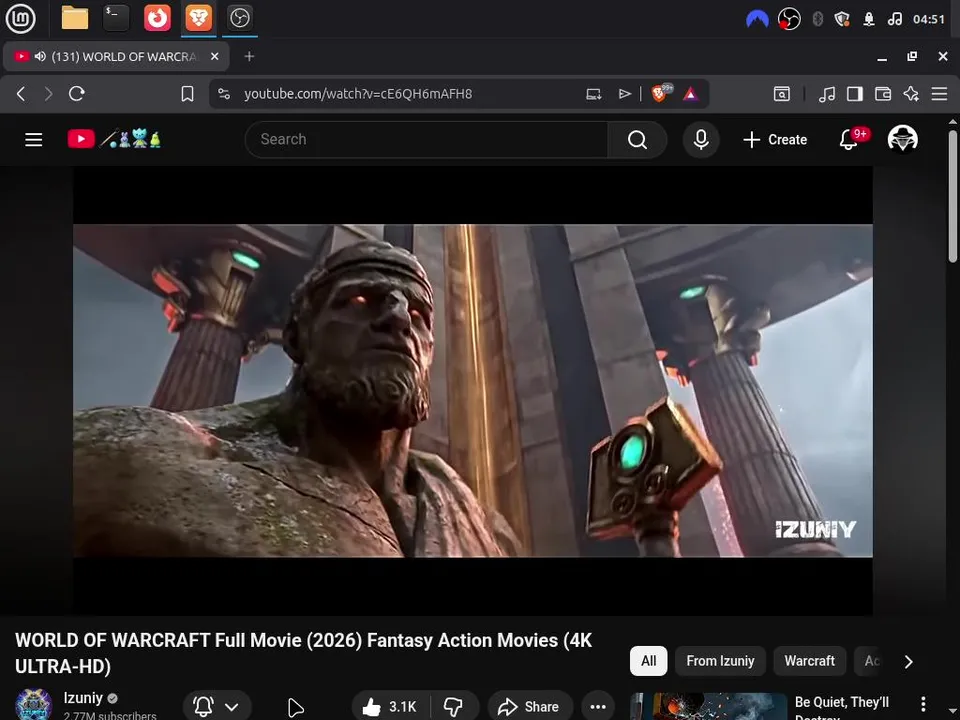
Task: Close the WORLD OF WARCRAFT tab
Action: click(x=214, y=56)
